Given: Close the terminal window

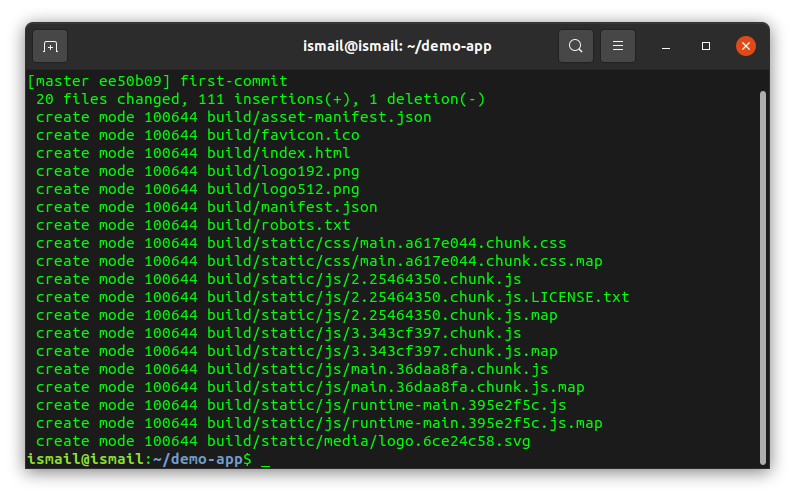Looking at the screenshot, I should coord(746,46).
